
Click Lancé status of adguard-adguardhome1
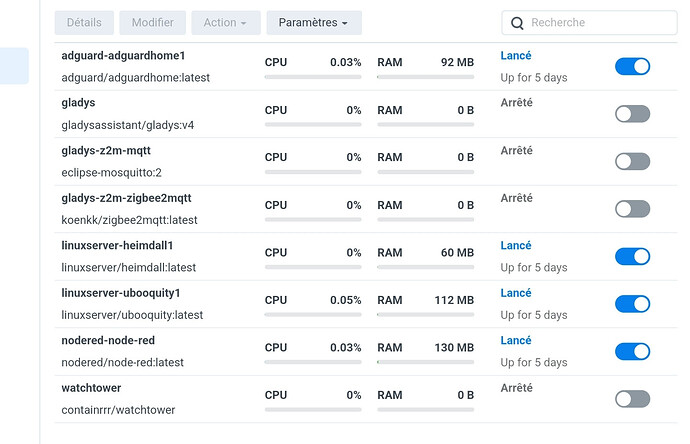[x=516, y=55]
